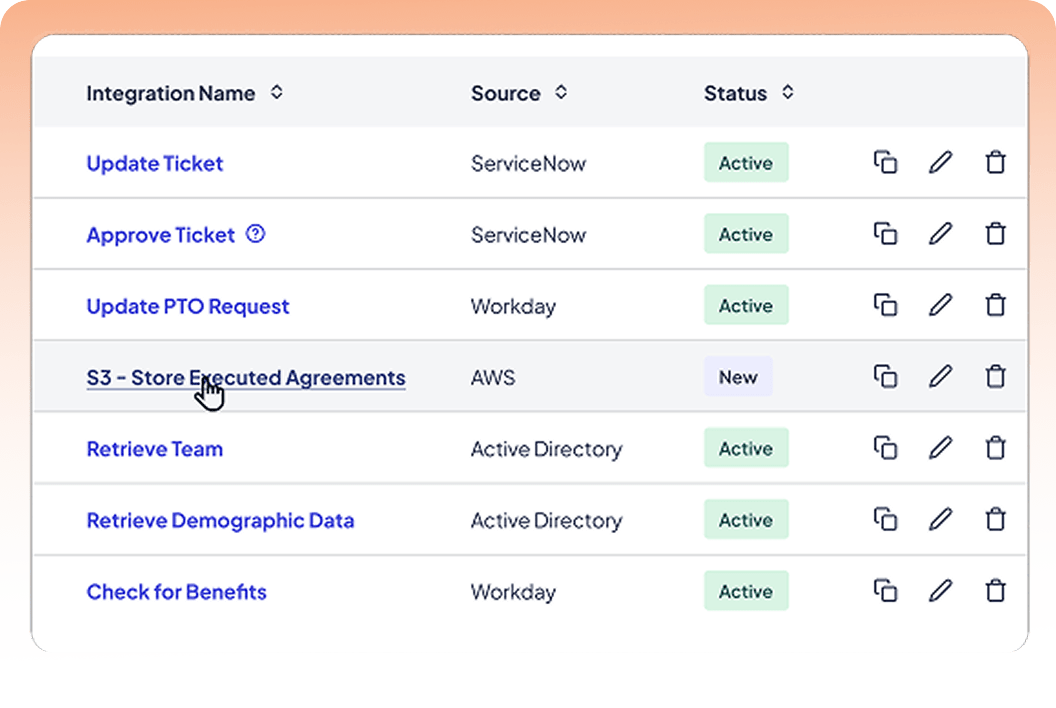Toggle the Active badge for Check for Benefits
Screen dimensions: 1056x708
(746, 591)
